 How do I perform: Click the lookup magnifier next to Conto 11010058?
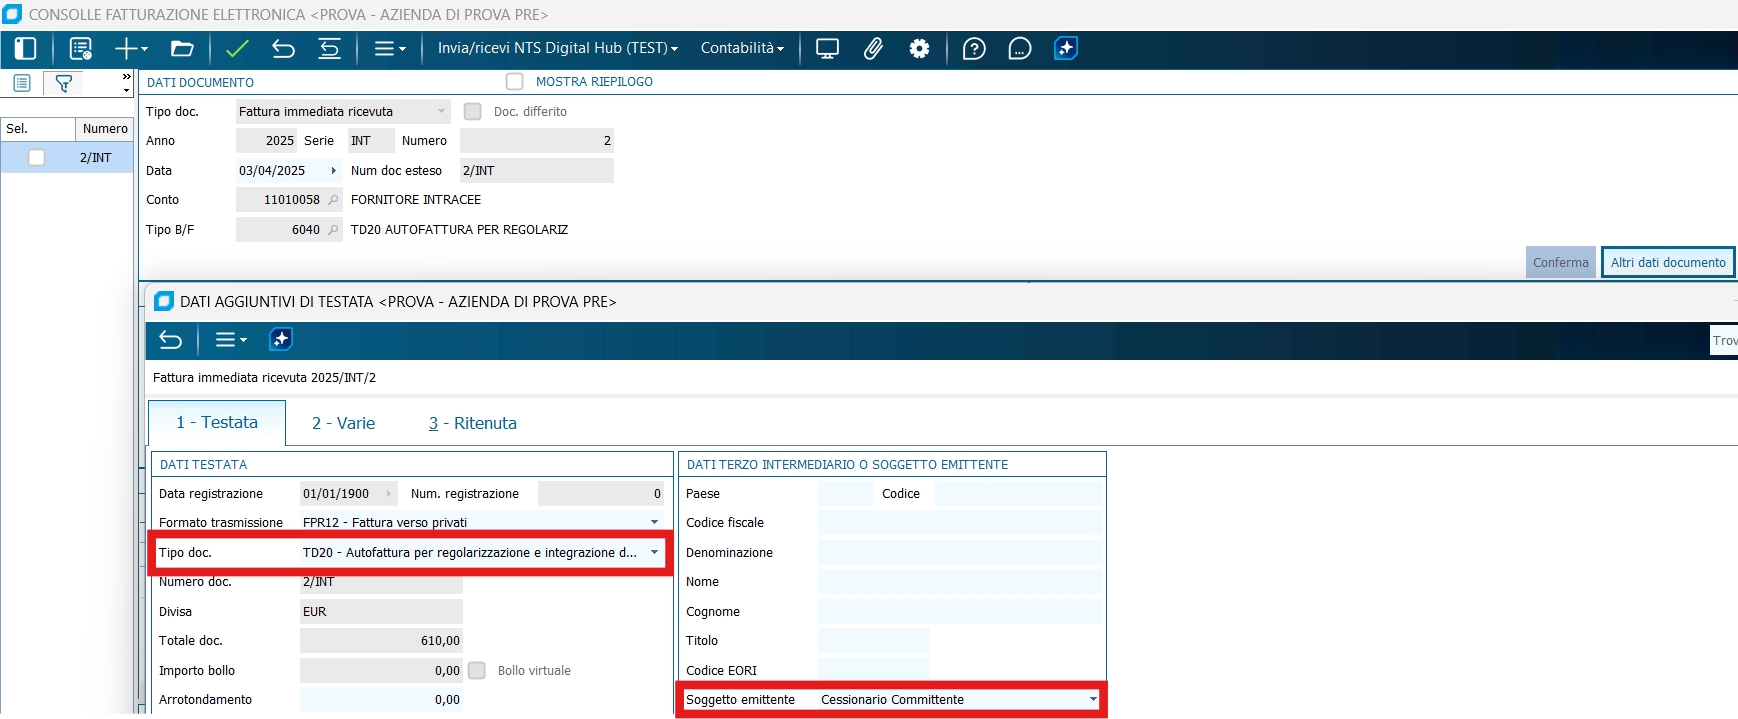333,200
